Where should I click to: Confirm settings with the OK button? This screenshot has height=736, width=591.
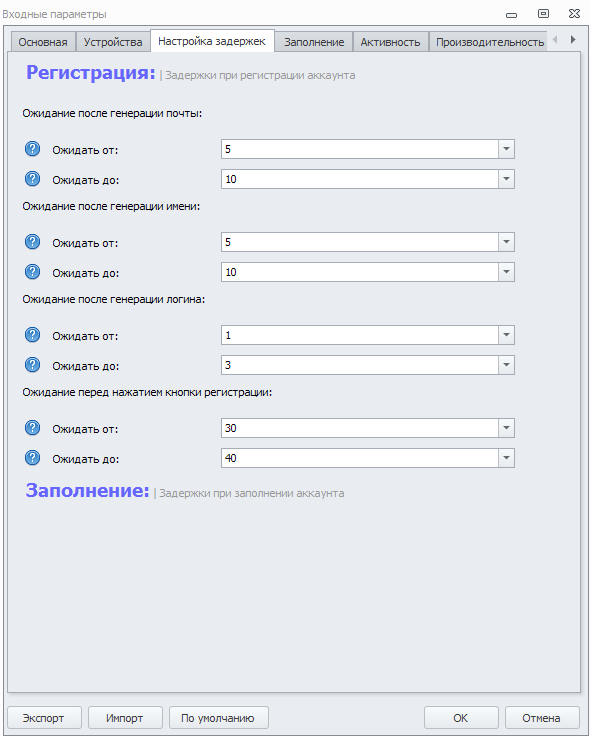click(461, 718)
